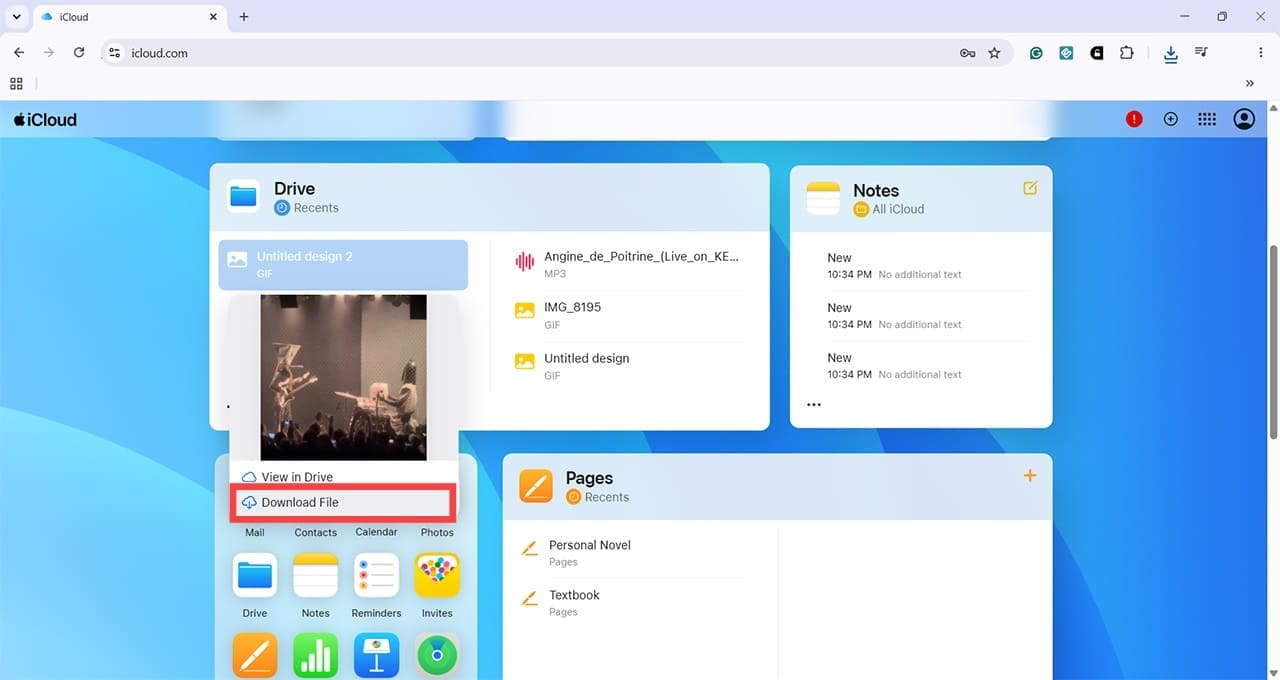Open Contacts app label
Screen dimensions: 1280x680
(316, 533)
